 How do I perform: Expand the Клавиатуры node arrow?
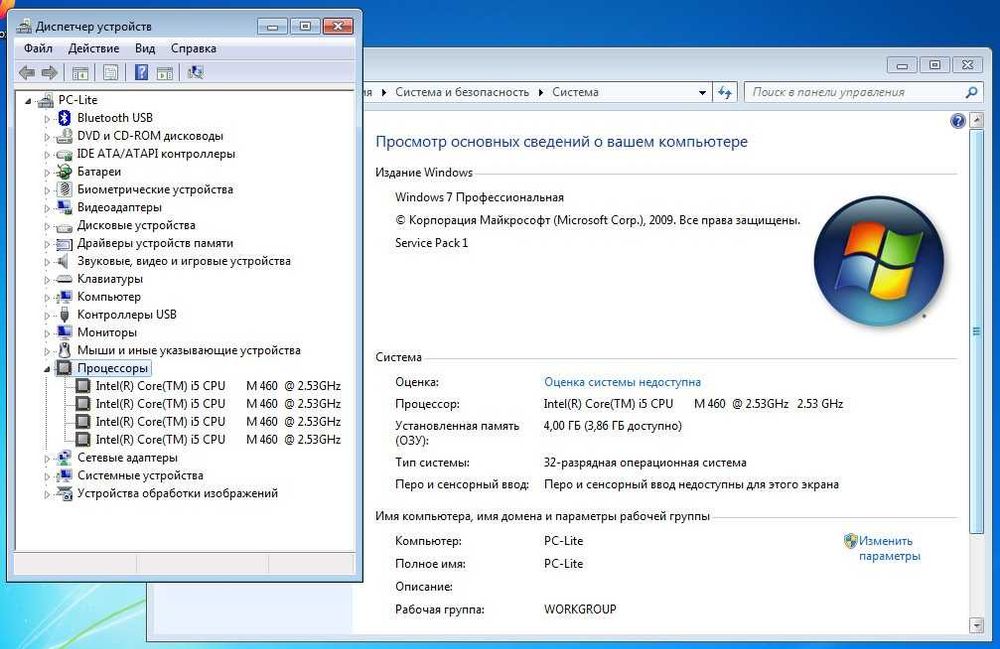47,279
